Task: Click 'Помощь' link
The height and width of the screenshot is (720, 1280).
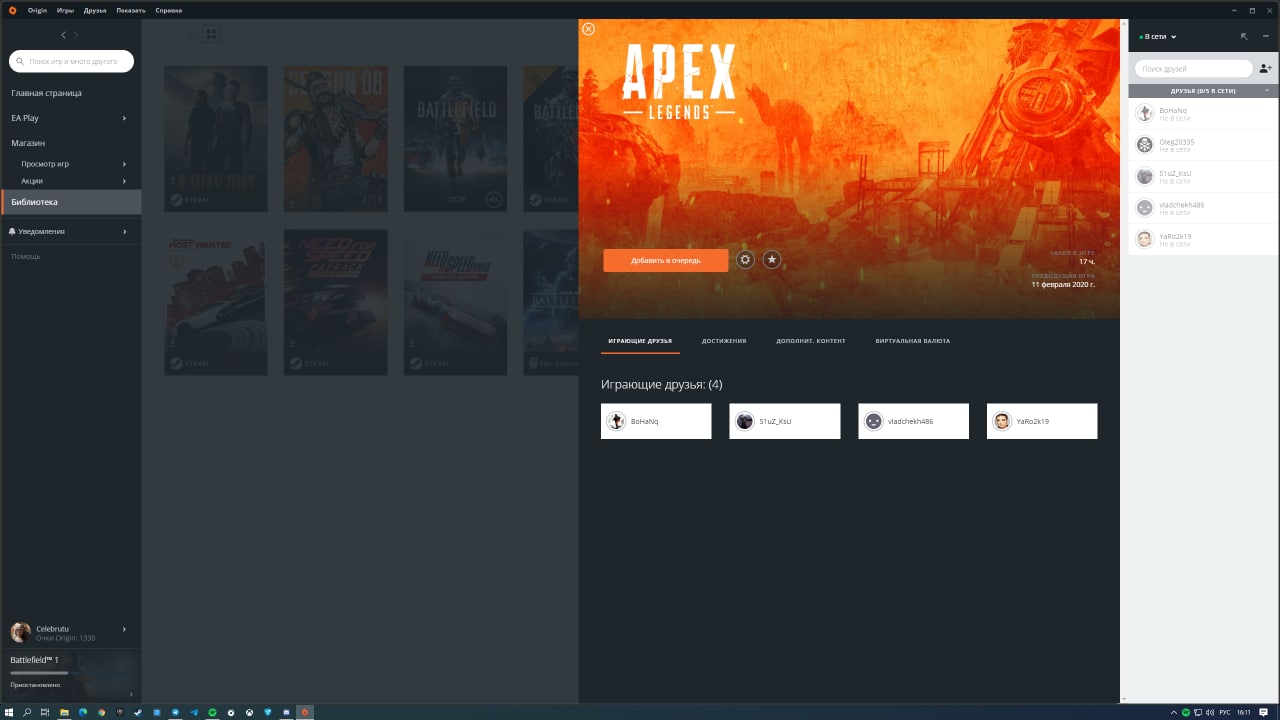Action: point(26,257)
